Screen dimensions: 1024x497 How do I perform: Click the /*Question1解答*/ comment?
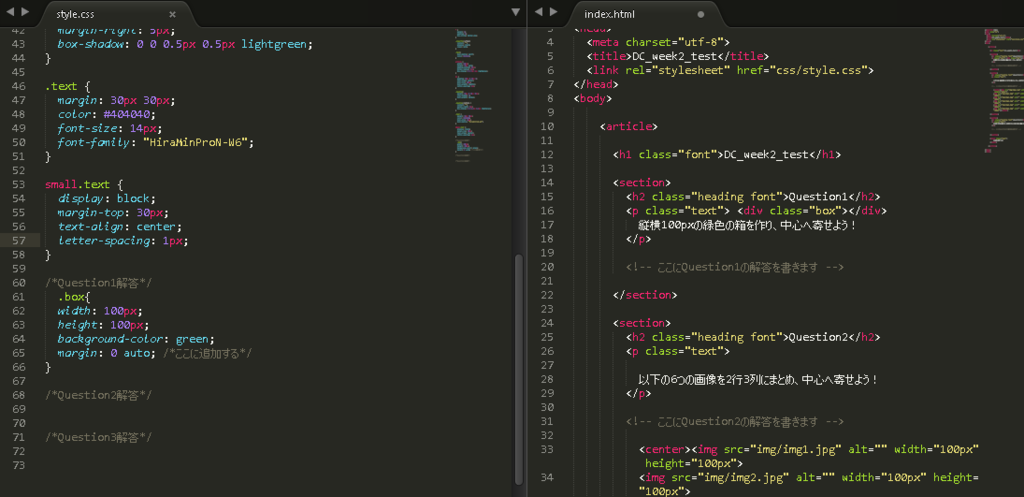pos(99,283)
